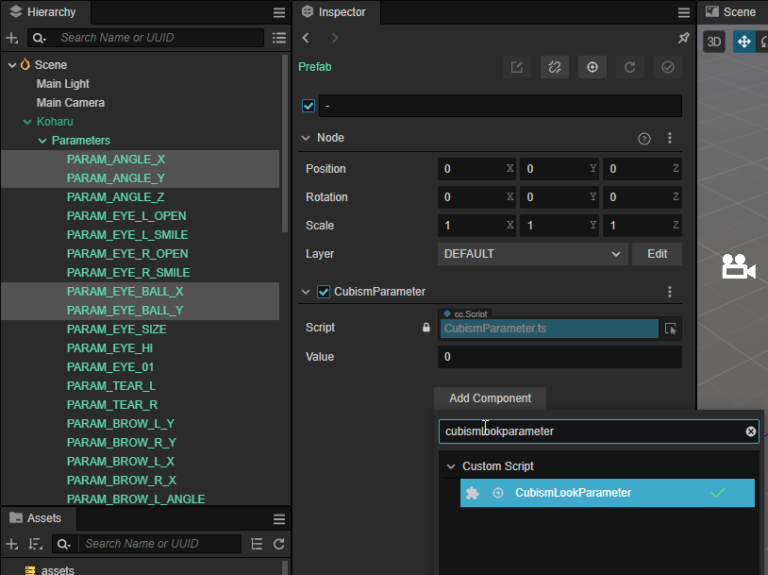Collapse the Custom Script group

point(450,466)
